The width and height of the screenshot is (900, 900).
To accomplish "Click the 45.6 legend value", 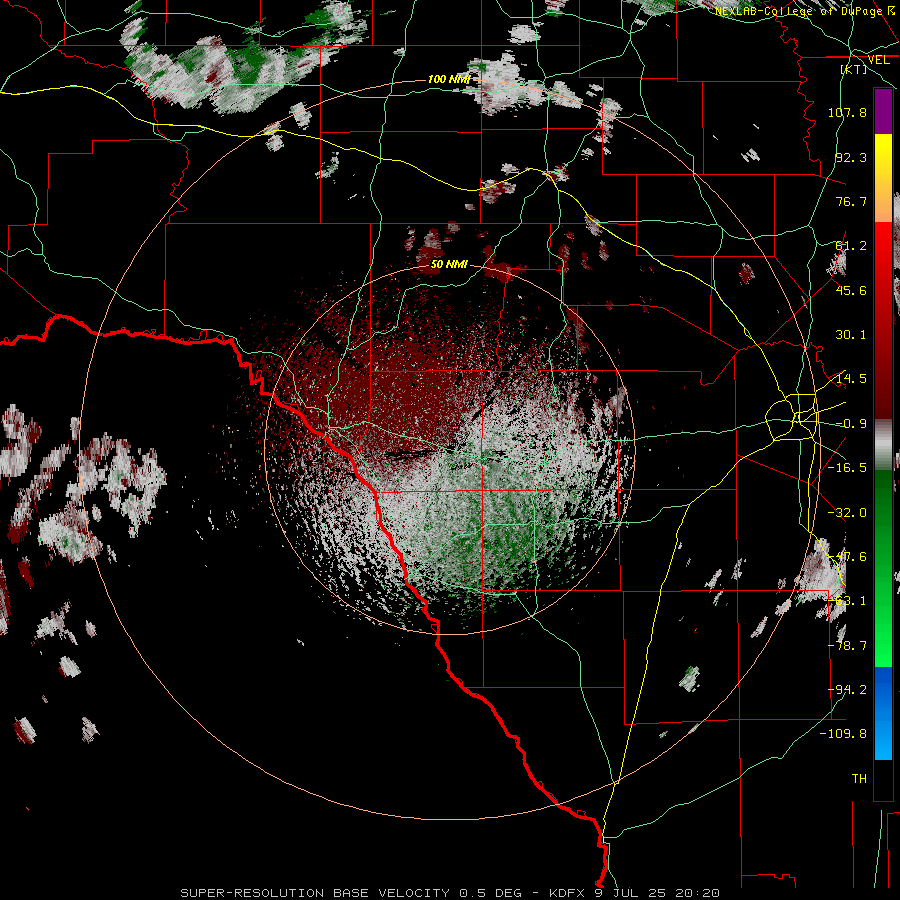I will tap(851, 290).
